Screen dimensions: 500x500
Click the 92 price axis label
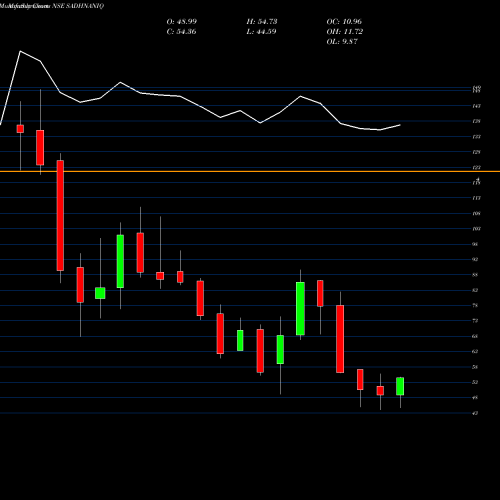pos(475,259)
